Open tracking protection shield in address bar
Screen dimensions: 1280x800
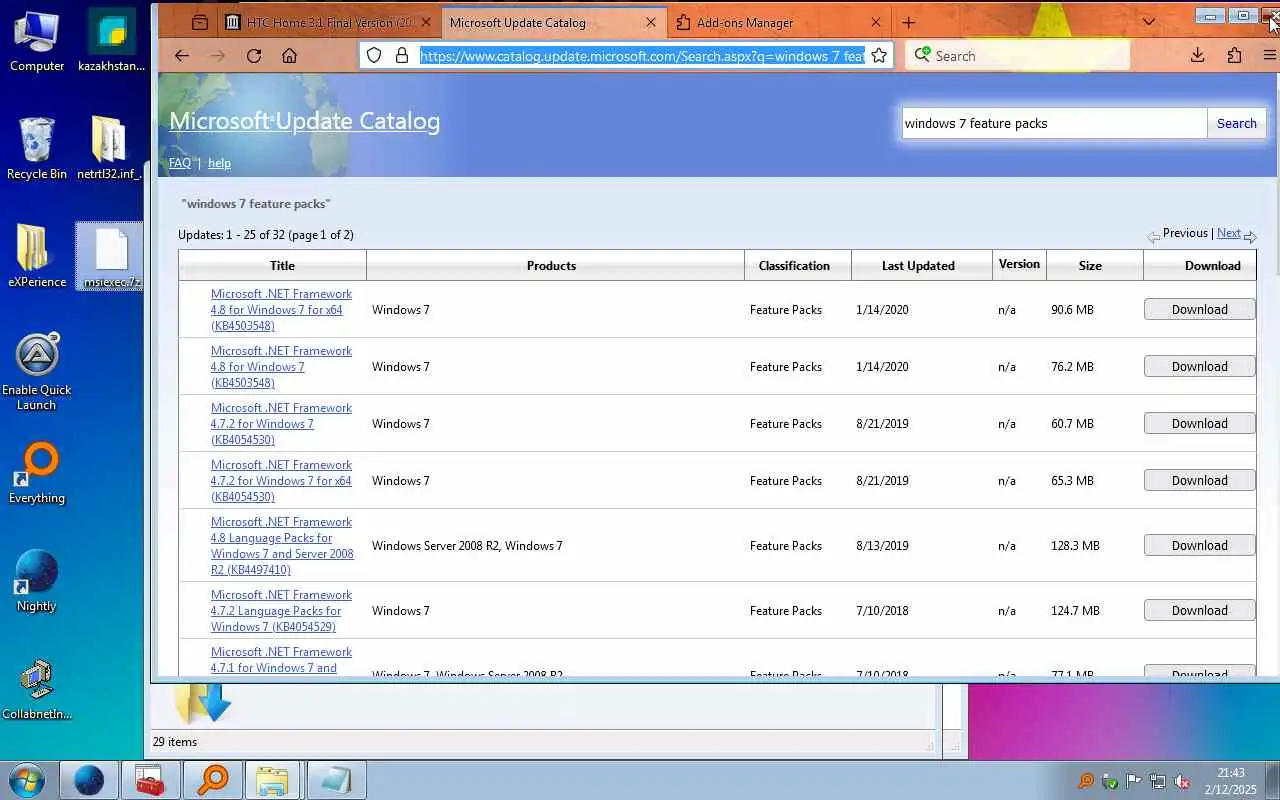(374, 56)
